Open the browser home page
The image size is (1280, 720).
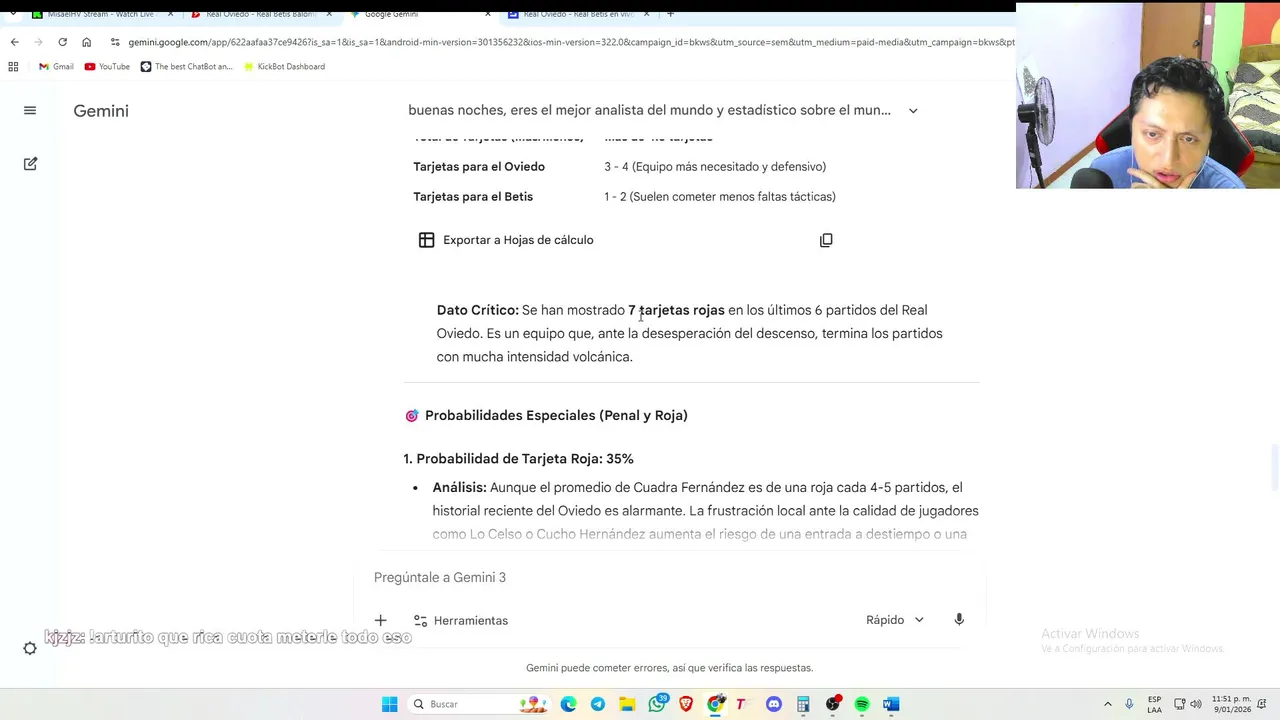coord(86,42)
